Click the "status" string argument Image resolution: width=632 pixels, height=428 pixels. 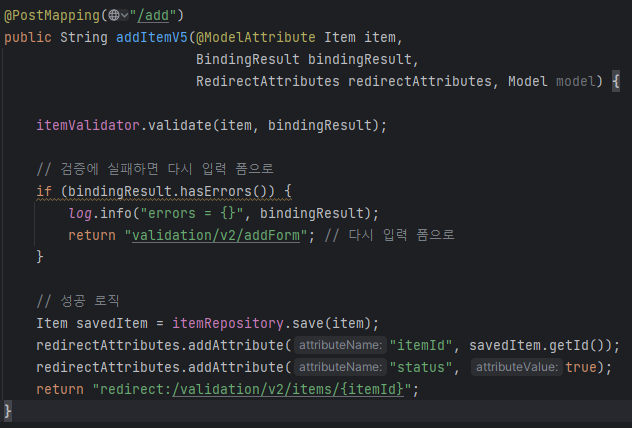point(421,367)
